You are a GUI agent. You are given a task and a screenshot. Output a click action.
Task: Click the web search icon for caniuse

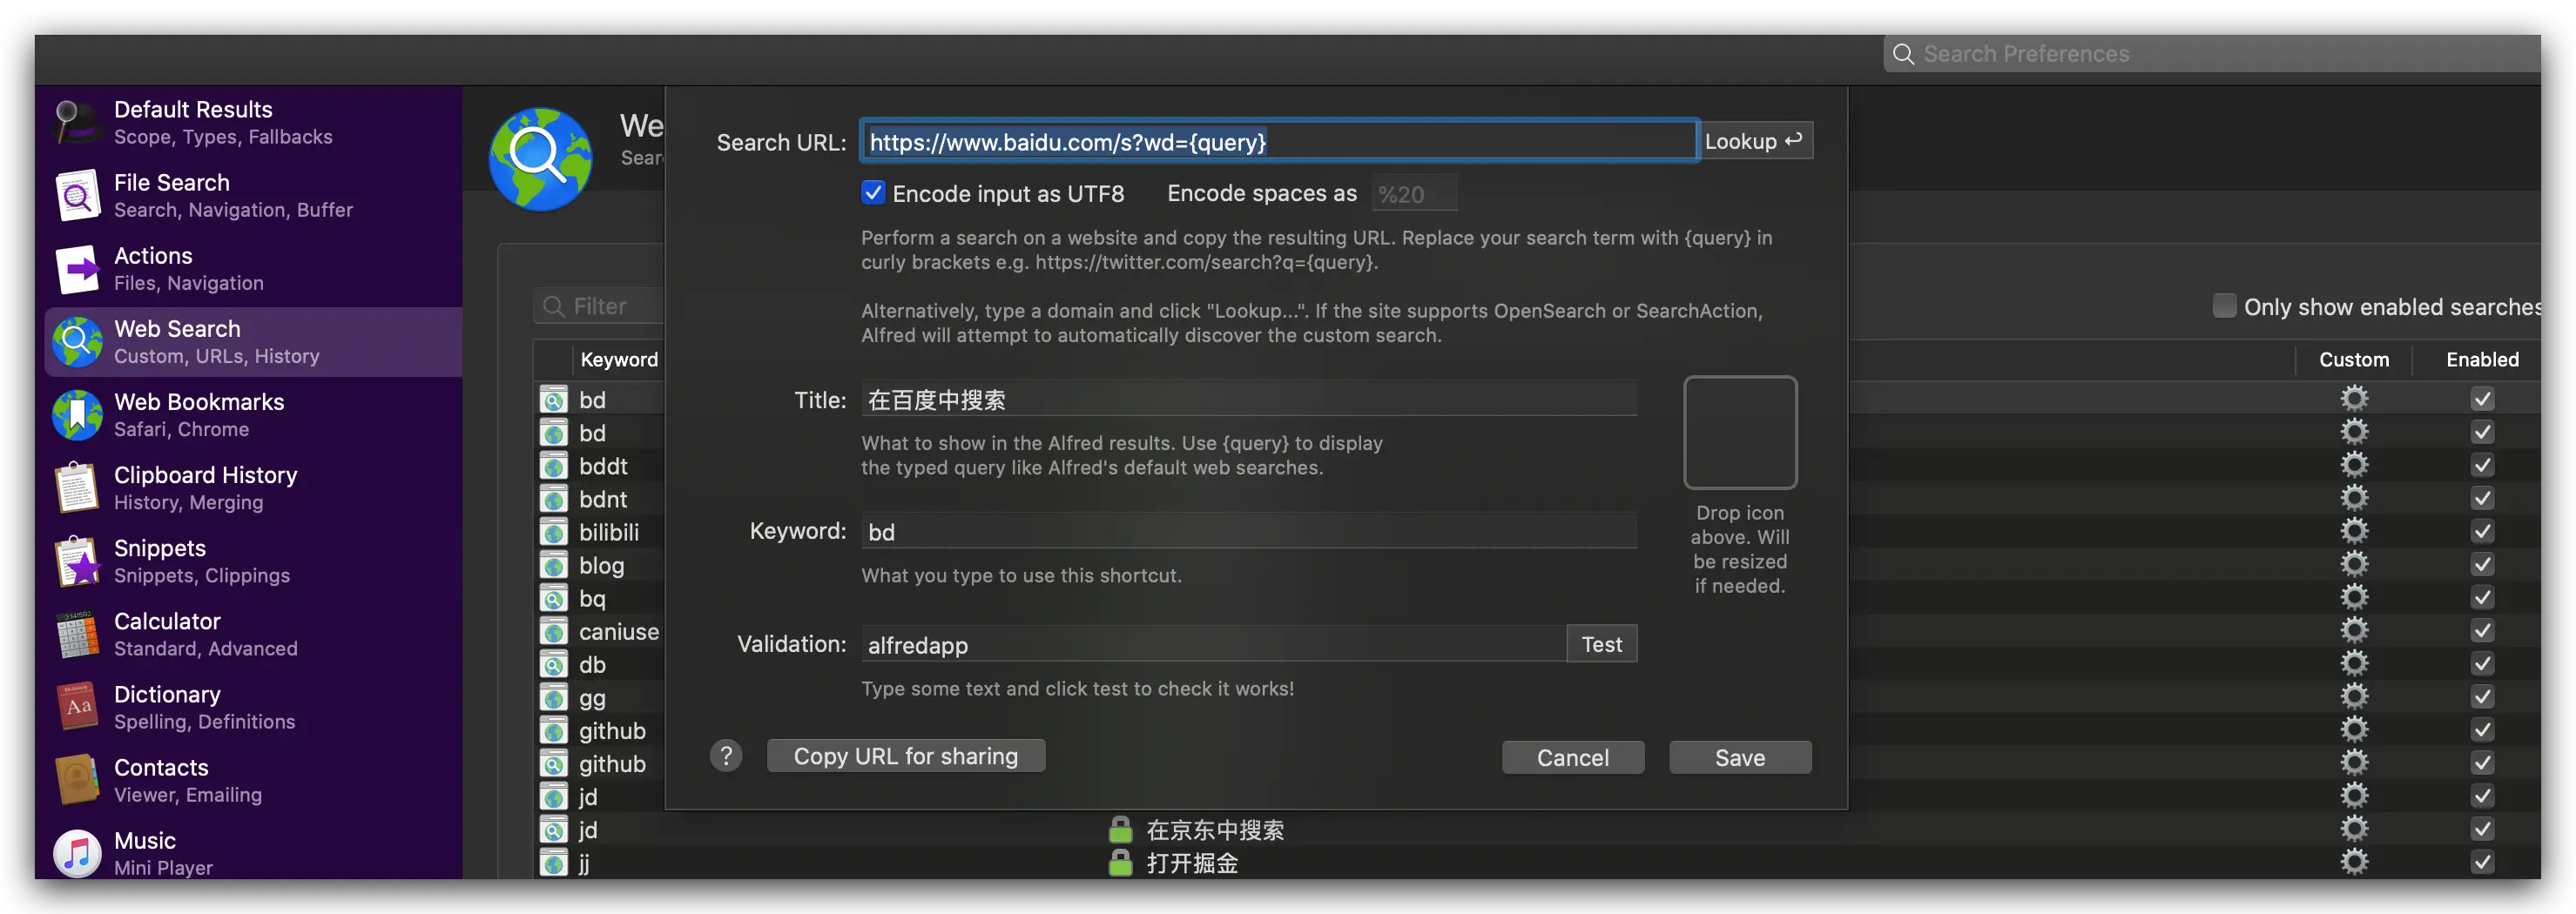[x=553, y=631]
